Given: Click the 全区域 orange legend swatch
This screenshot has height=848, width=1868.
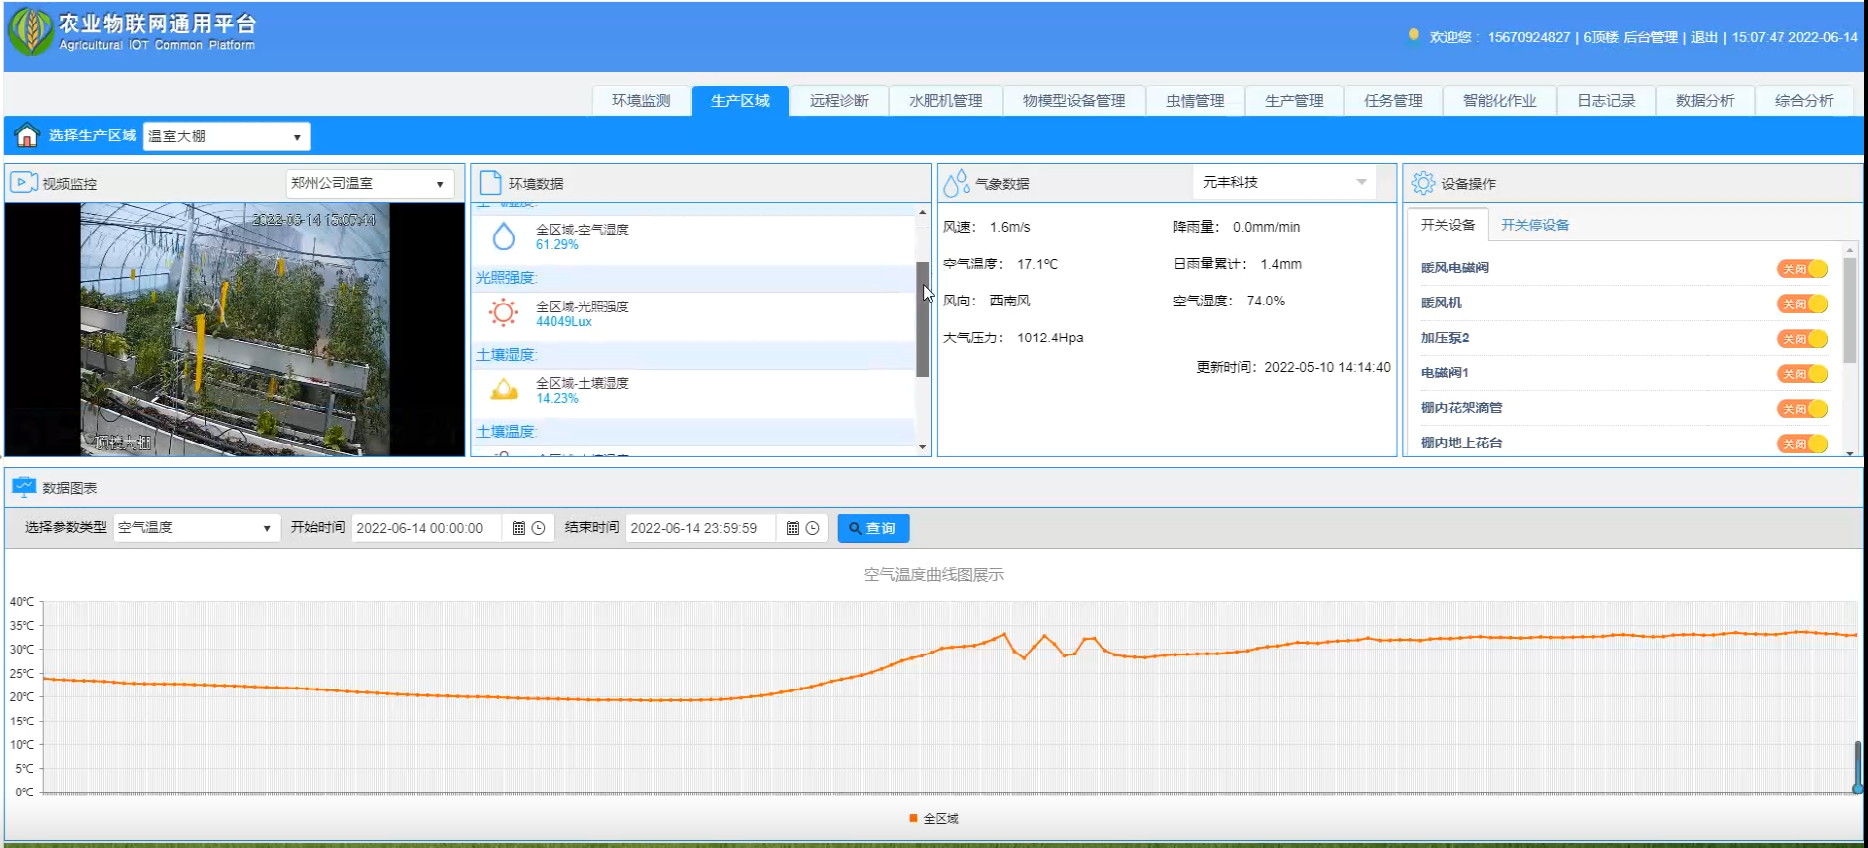Looking at the screenshot, I should [913, 818].
